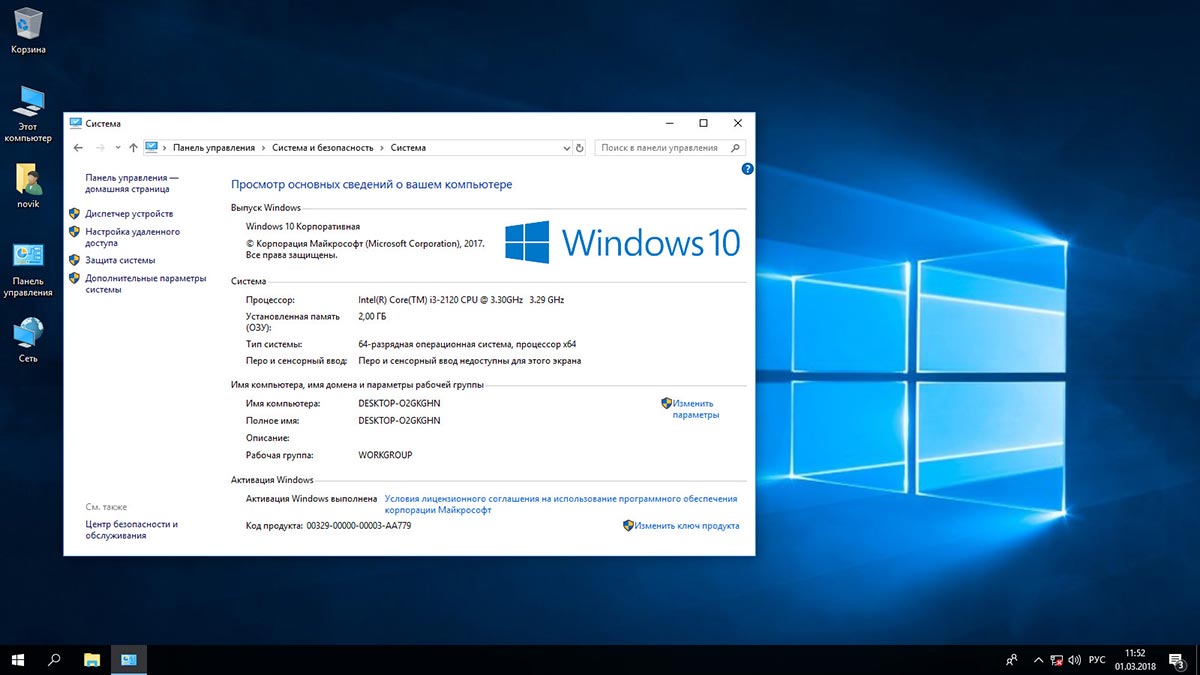The width and height of the screenshot is (1200, 675).
Task: Refresh the Система window
Action: click(x=579, y=148)
